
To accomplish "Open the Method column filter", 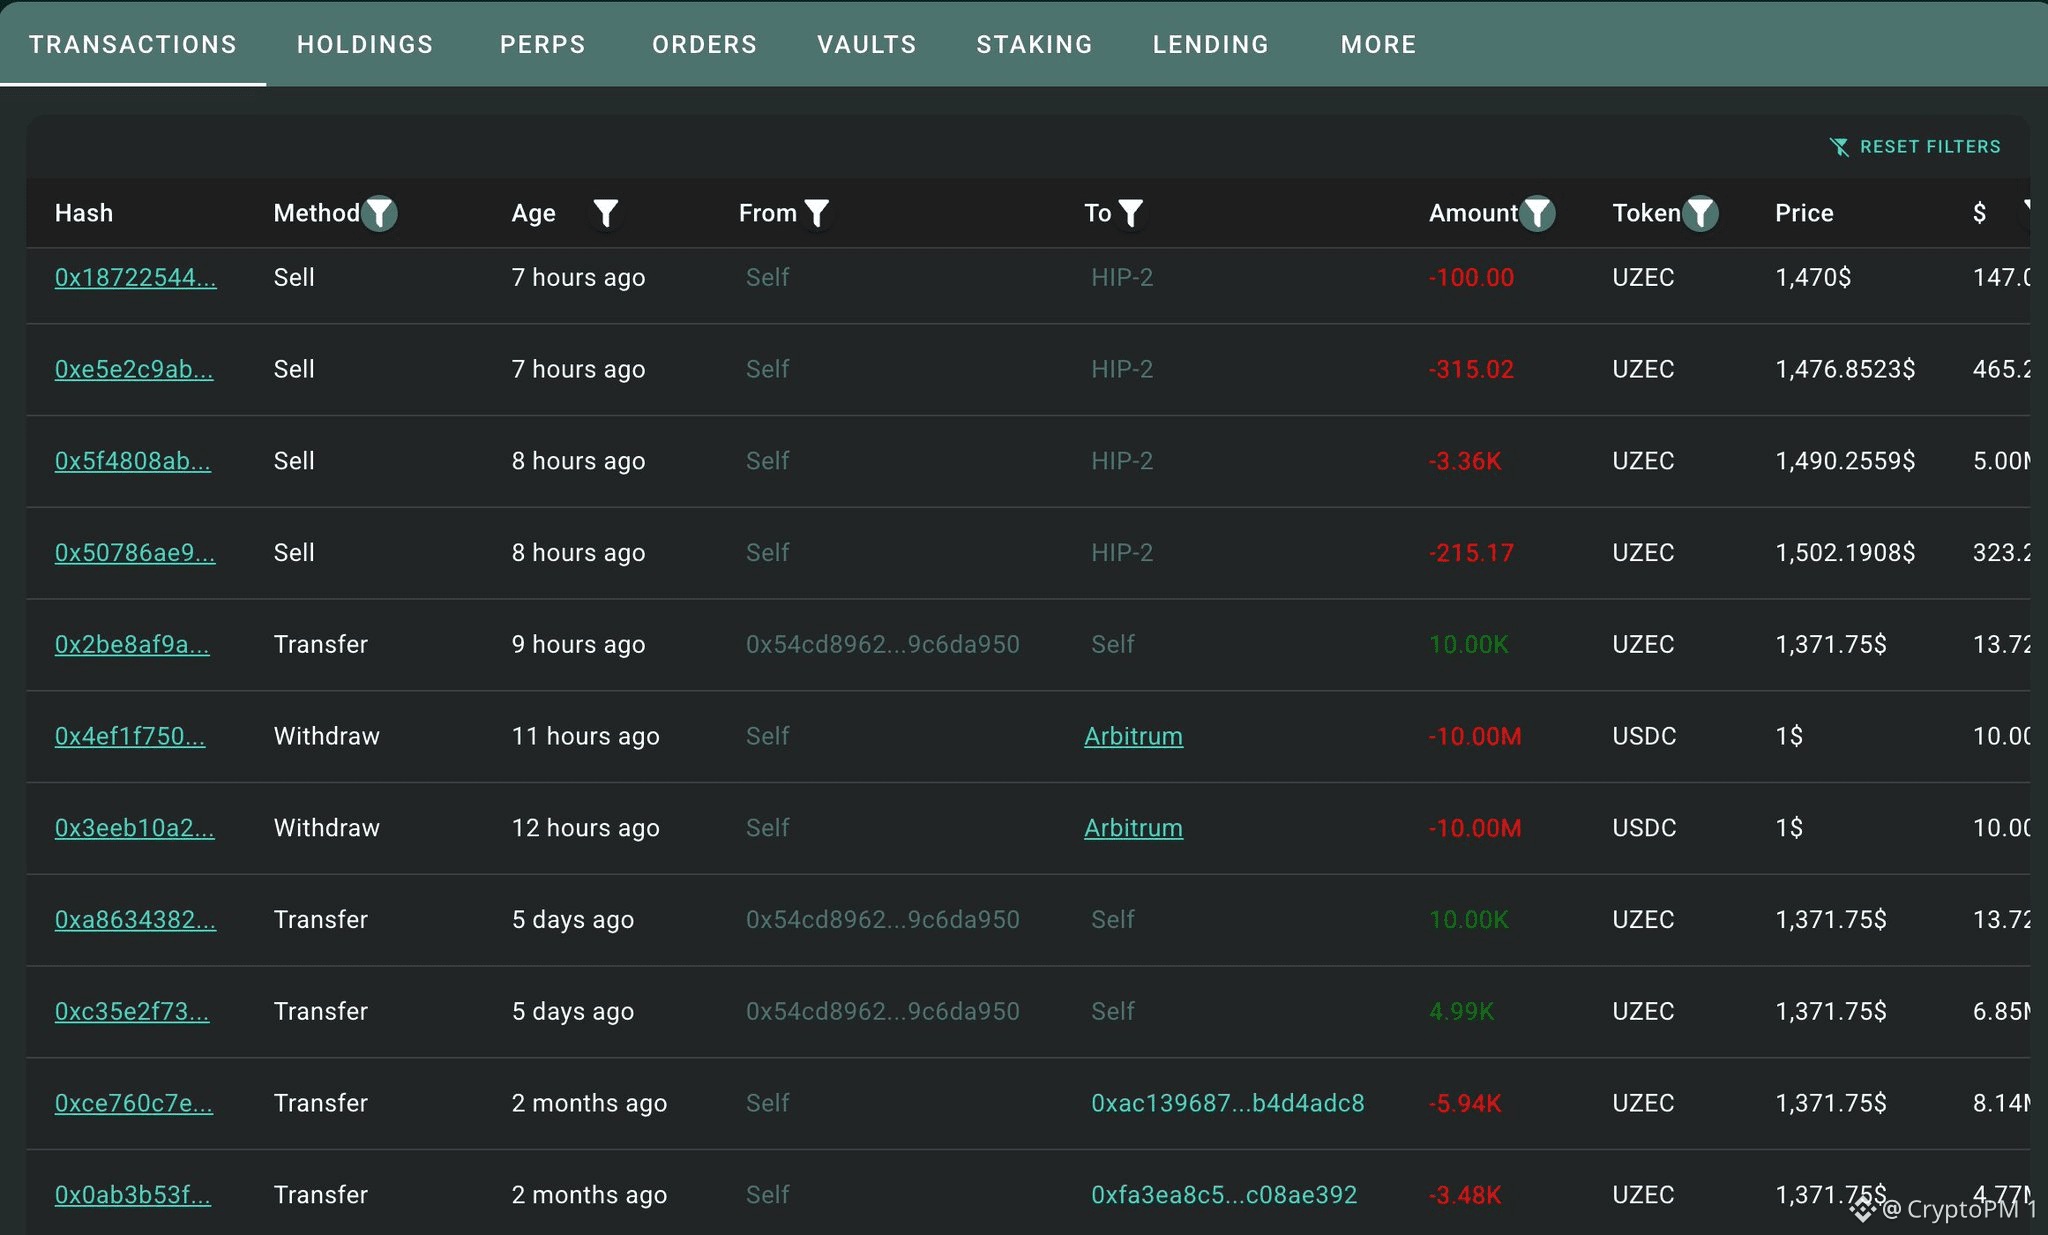I will [379, 213].
